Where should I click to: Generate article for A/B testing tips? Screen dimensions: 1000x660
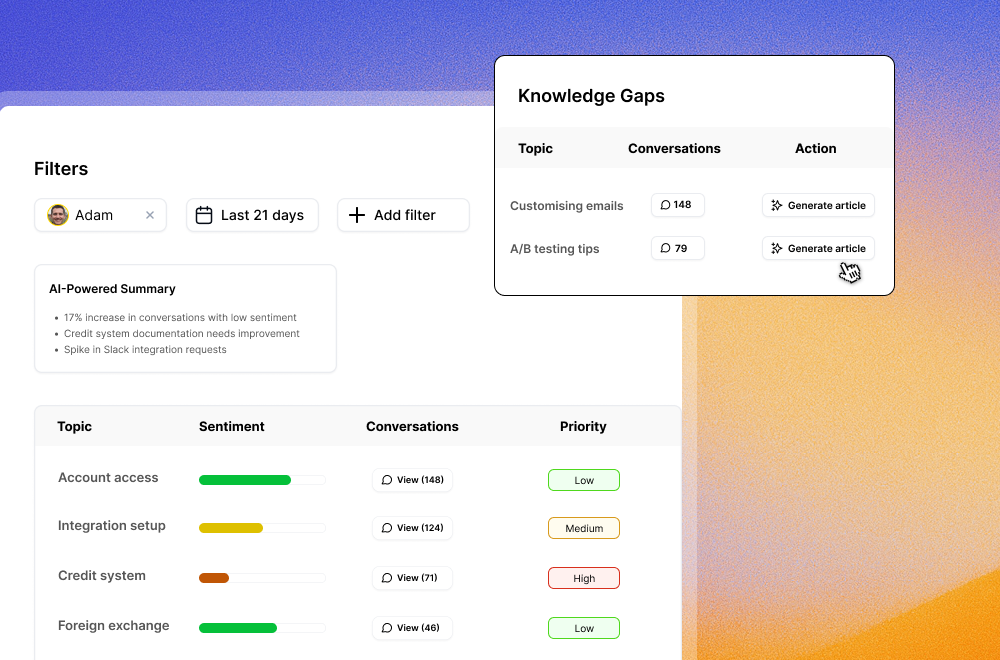point(818,248)
